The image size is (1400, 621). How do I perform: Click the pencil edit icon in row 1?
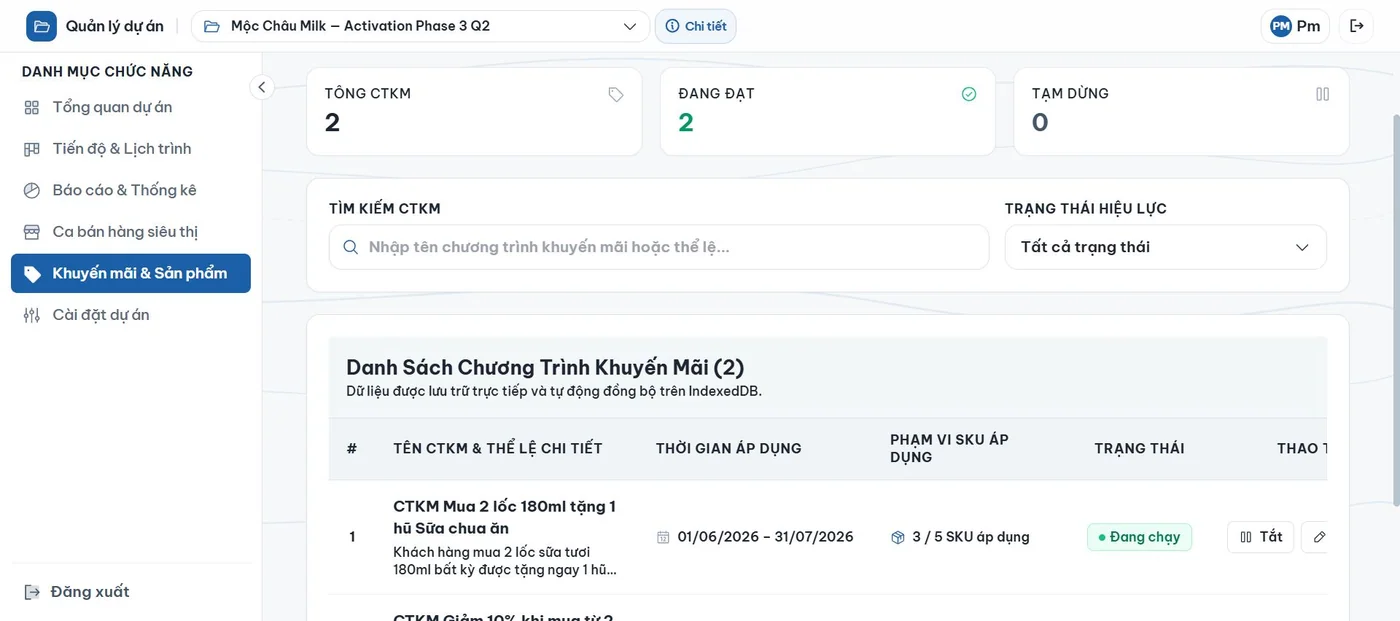tap(1318, 537)
